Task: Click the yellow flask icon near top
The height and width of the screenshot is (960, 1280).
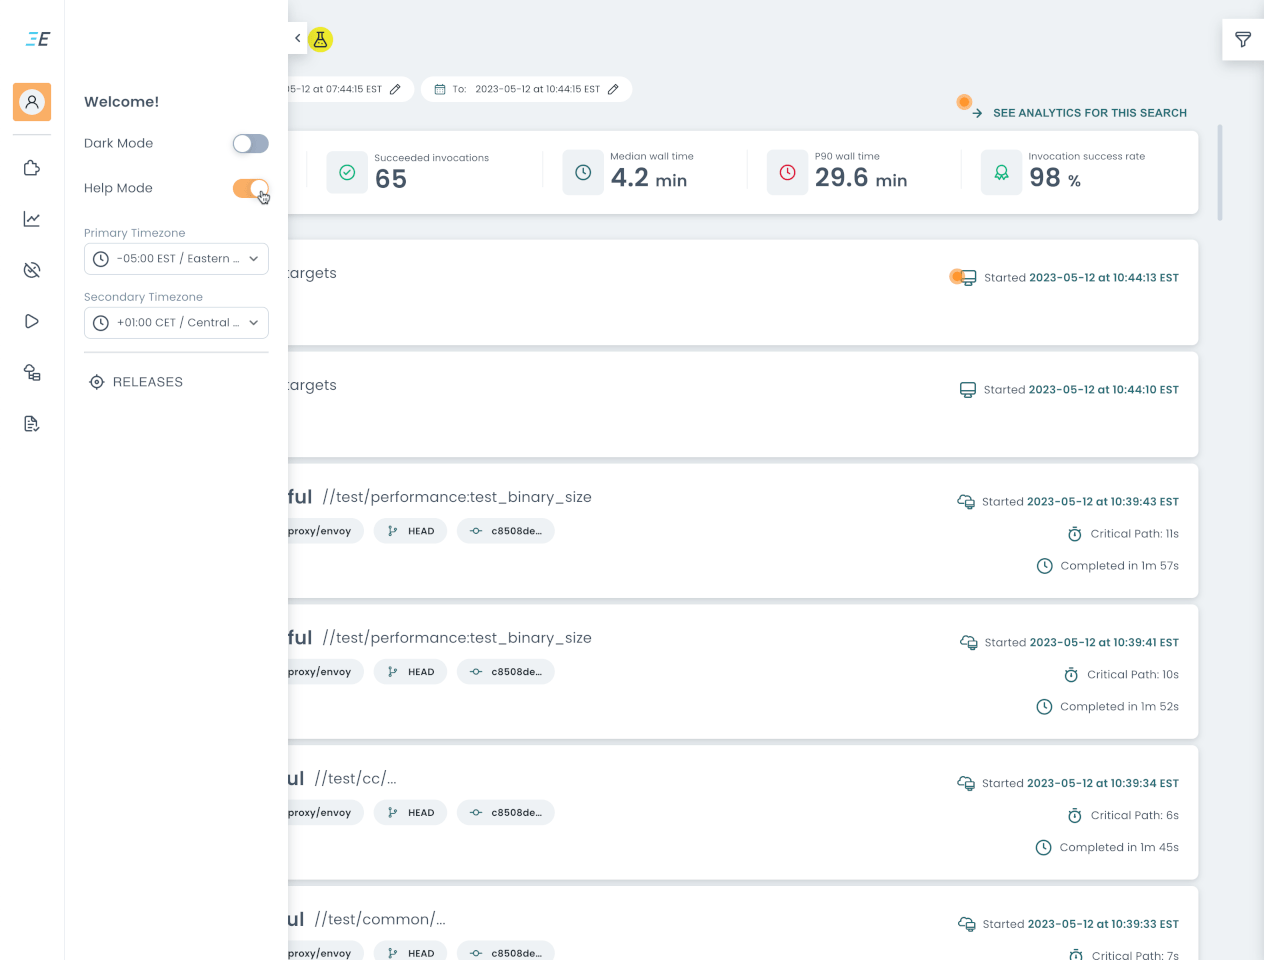Action: coord(320,39)
